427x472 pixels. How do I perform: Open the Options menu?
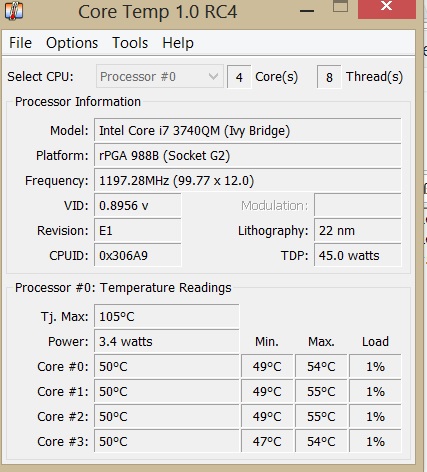pyautogui.click(x=72, y=43)
